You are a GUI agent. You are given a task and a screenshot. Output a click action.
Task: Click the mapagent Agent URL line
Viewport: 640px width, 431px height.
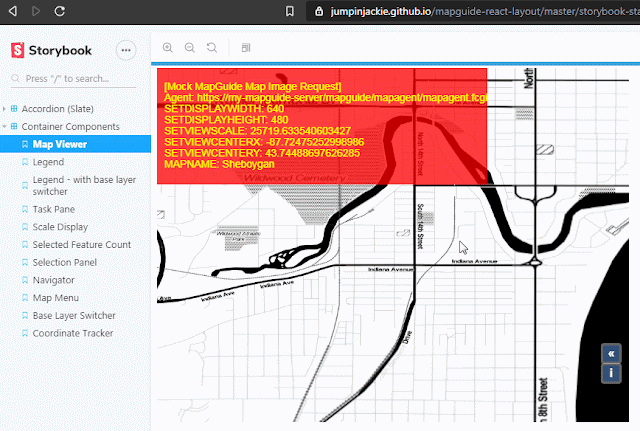[325, 98]
